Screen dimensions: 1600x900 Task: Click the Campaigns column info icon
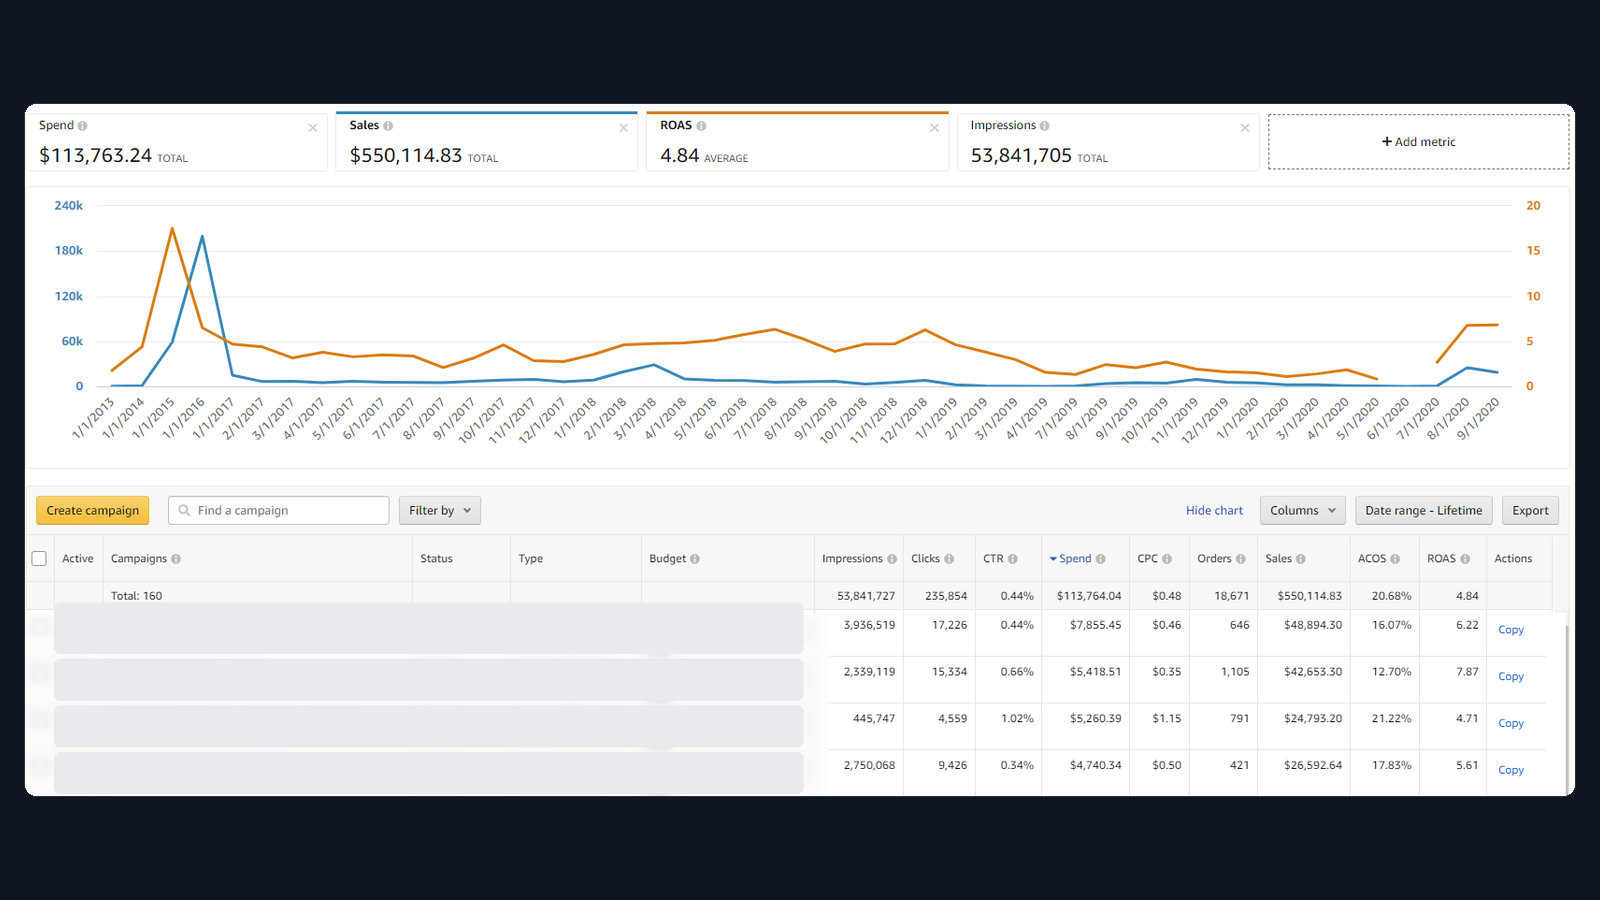click(176, 559)
